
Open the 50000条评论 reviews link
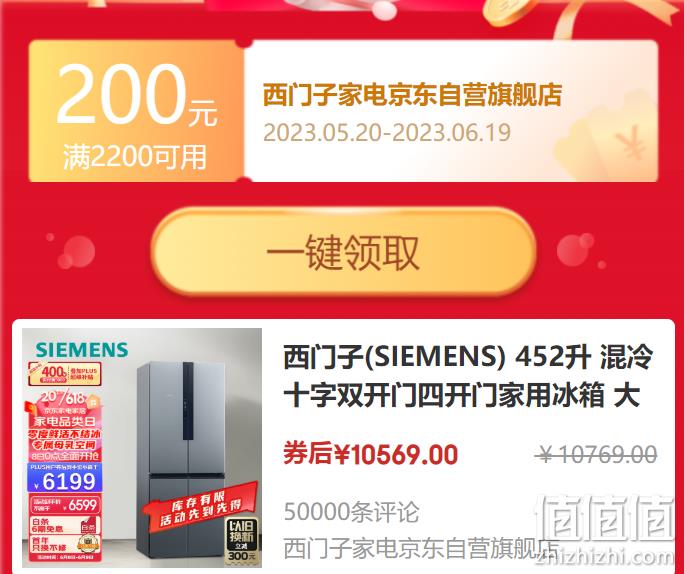(351, 512)
